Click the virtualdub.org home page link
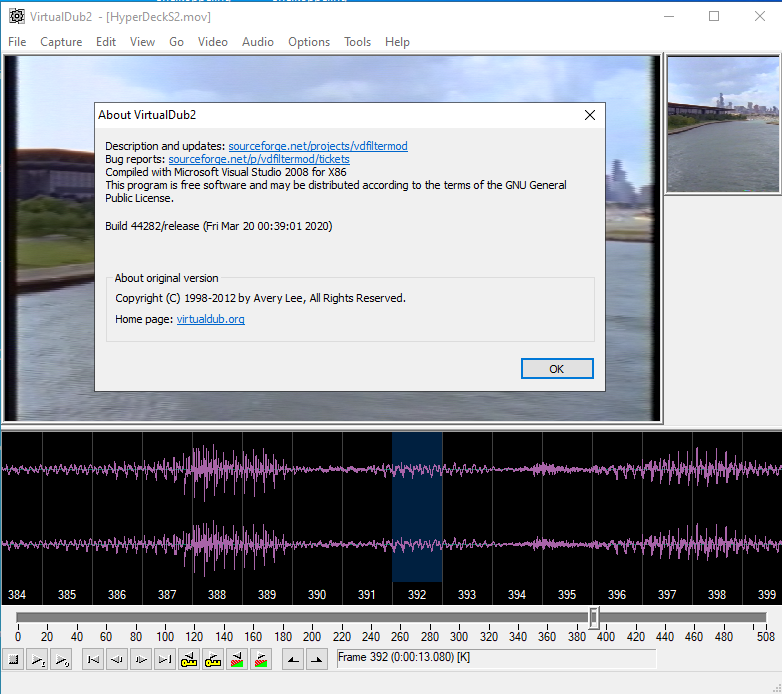782x694 pixels. point(210,319)
